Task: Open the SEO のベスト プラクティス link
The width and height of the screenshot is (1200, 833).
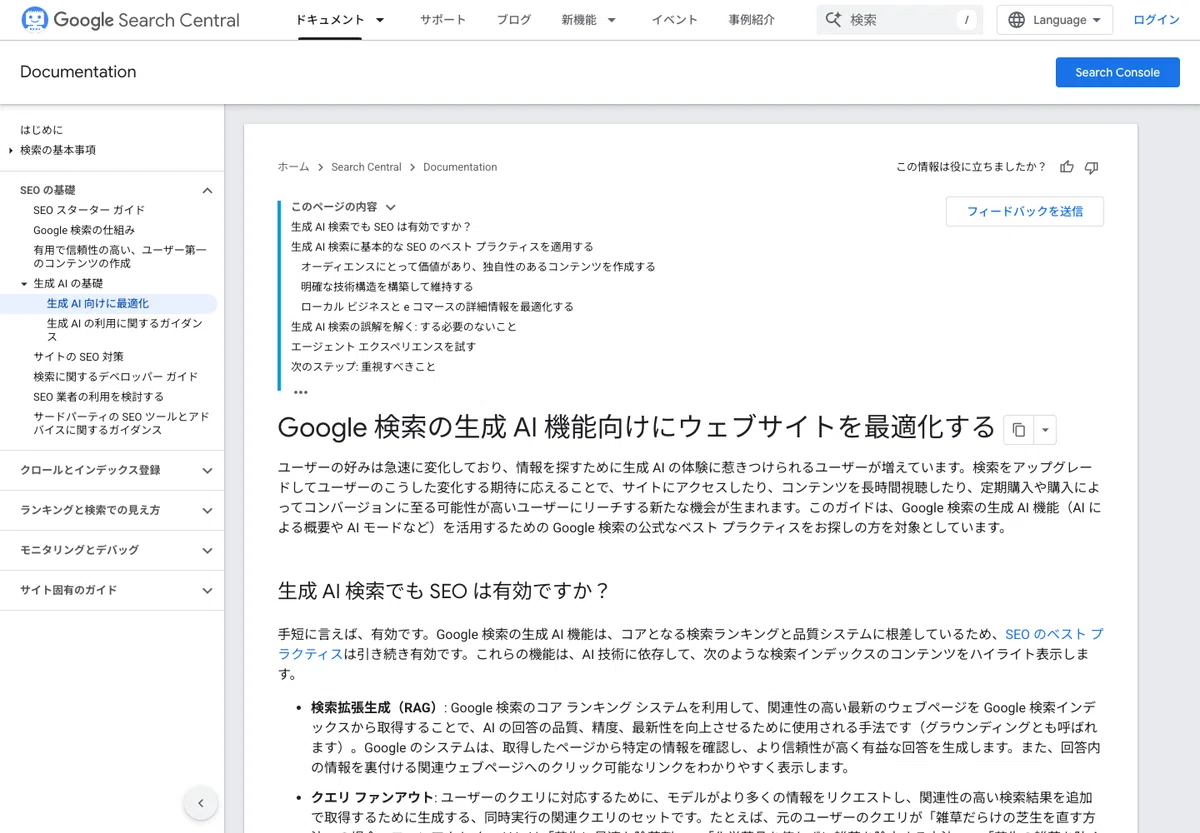Action: (x=691, y=644)
